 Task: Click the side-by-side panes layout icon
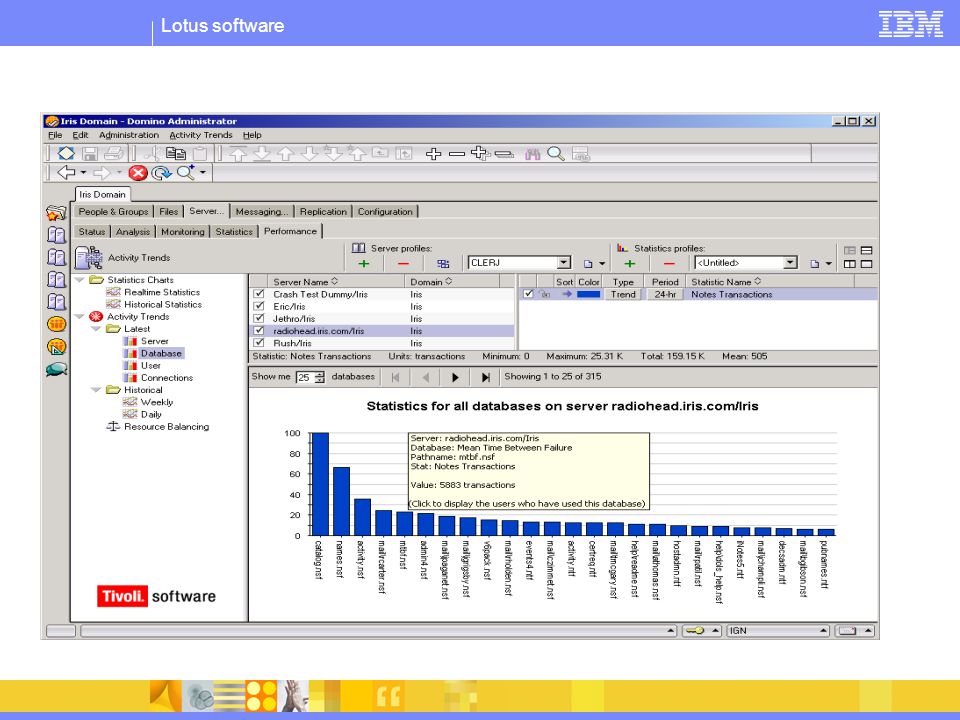click(850, 264)
